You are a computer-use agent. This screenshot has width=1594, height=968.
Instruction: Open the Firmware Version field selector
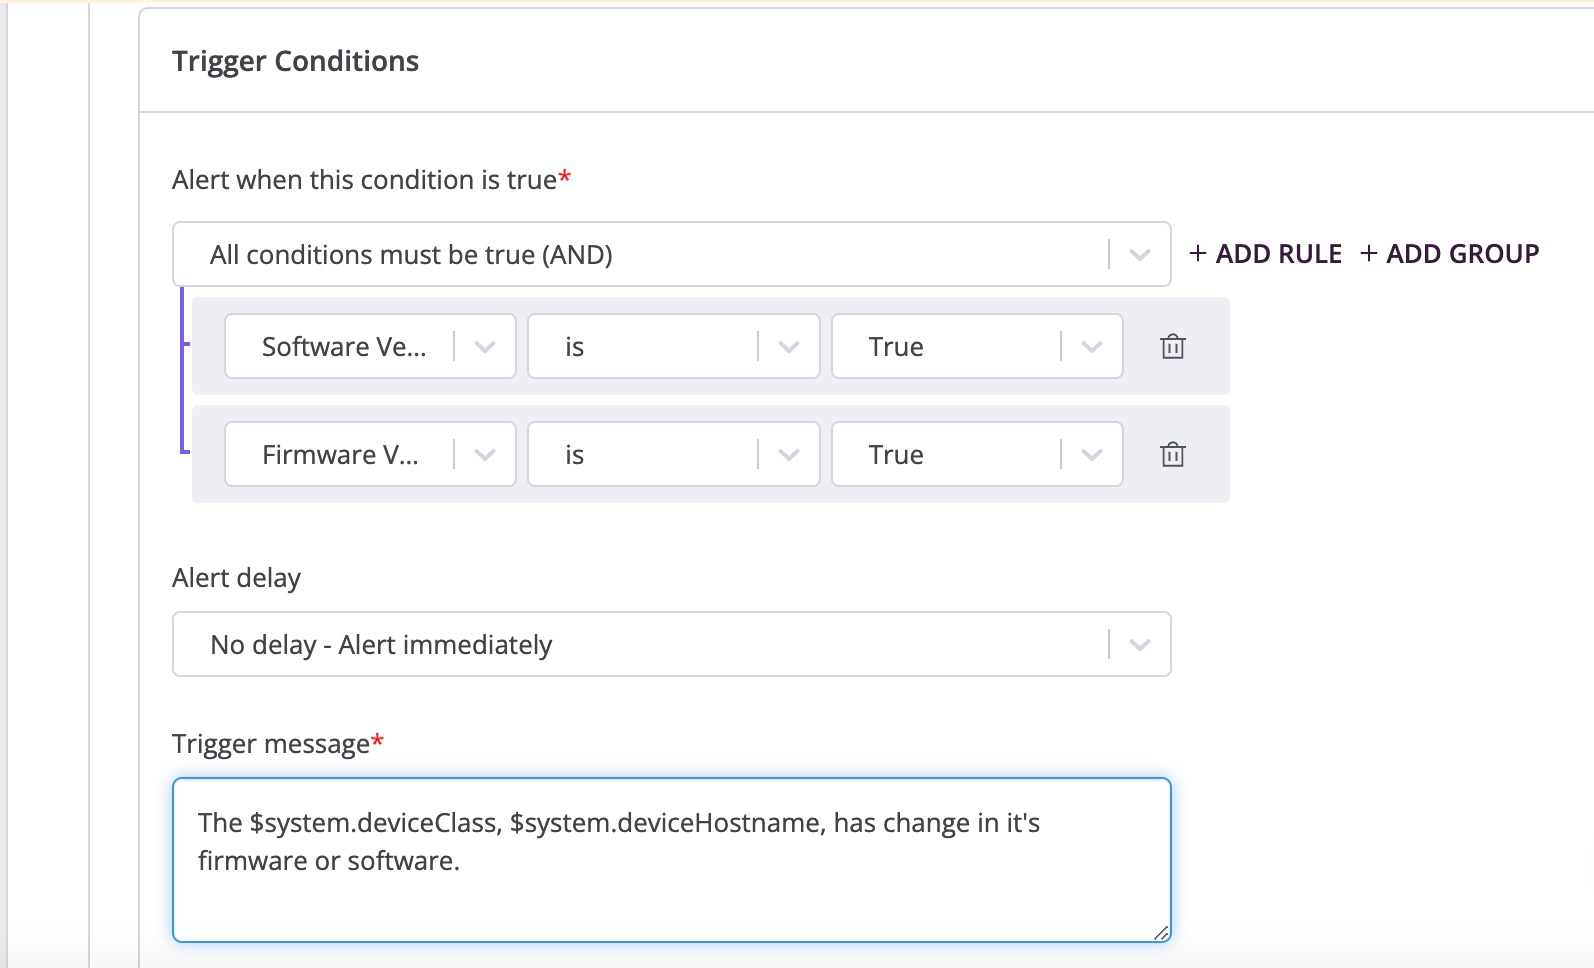point(345,454)
